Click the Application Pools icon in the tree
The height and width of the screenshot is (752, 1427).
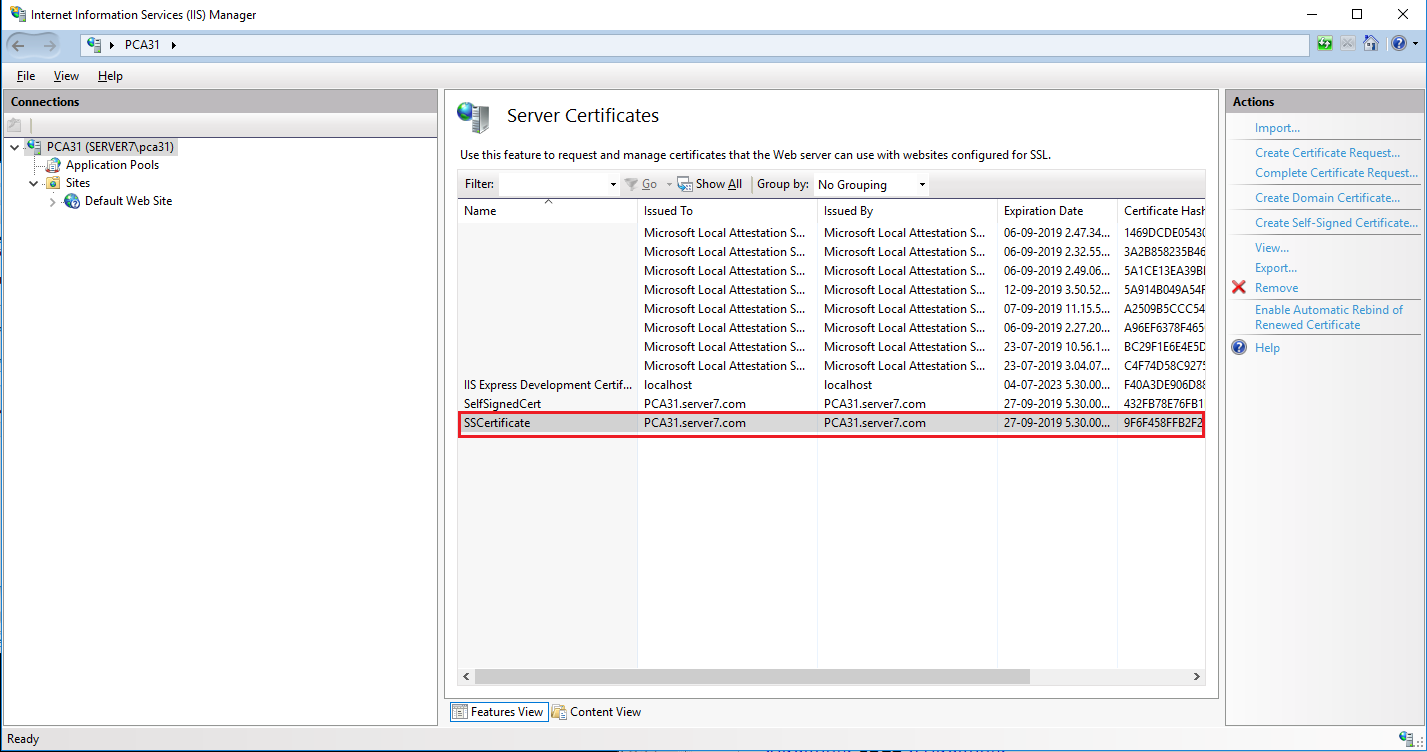click(x=53, y=165)
